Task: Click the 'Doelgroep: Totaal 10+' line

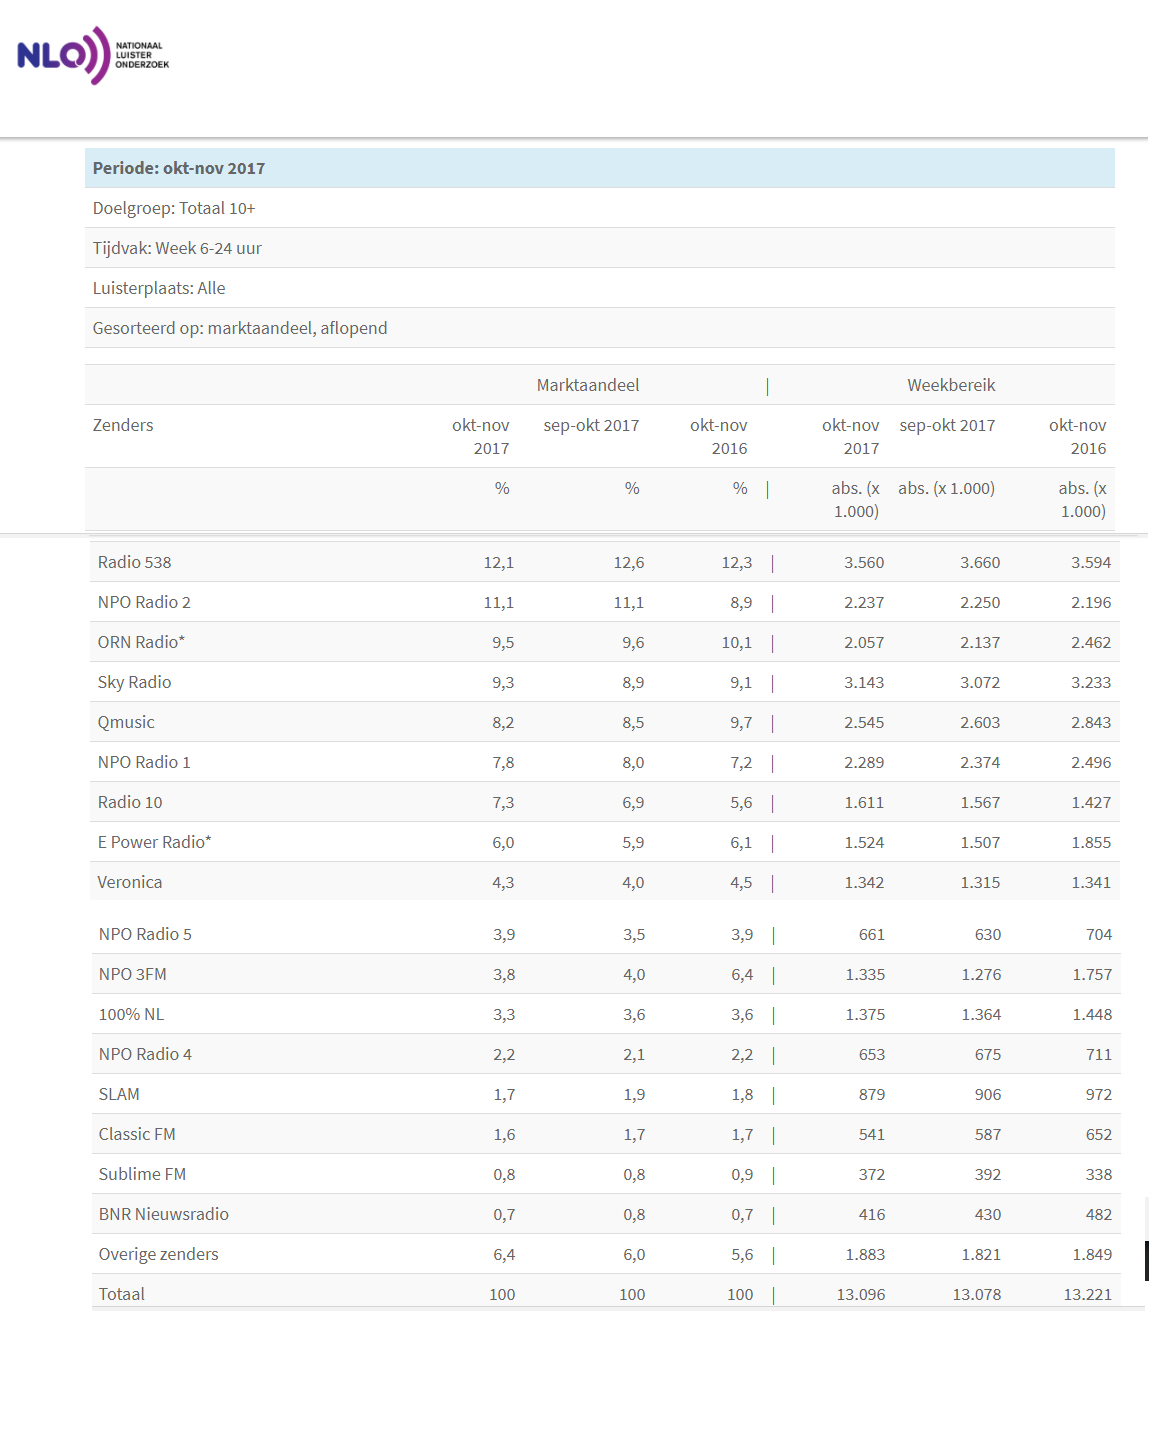Action: pos(174,208)
